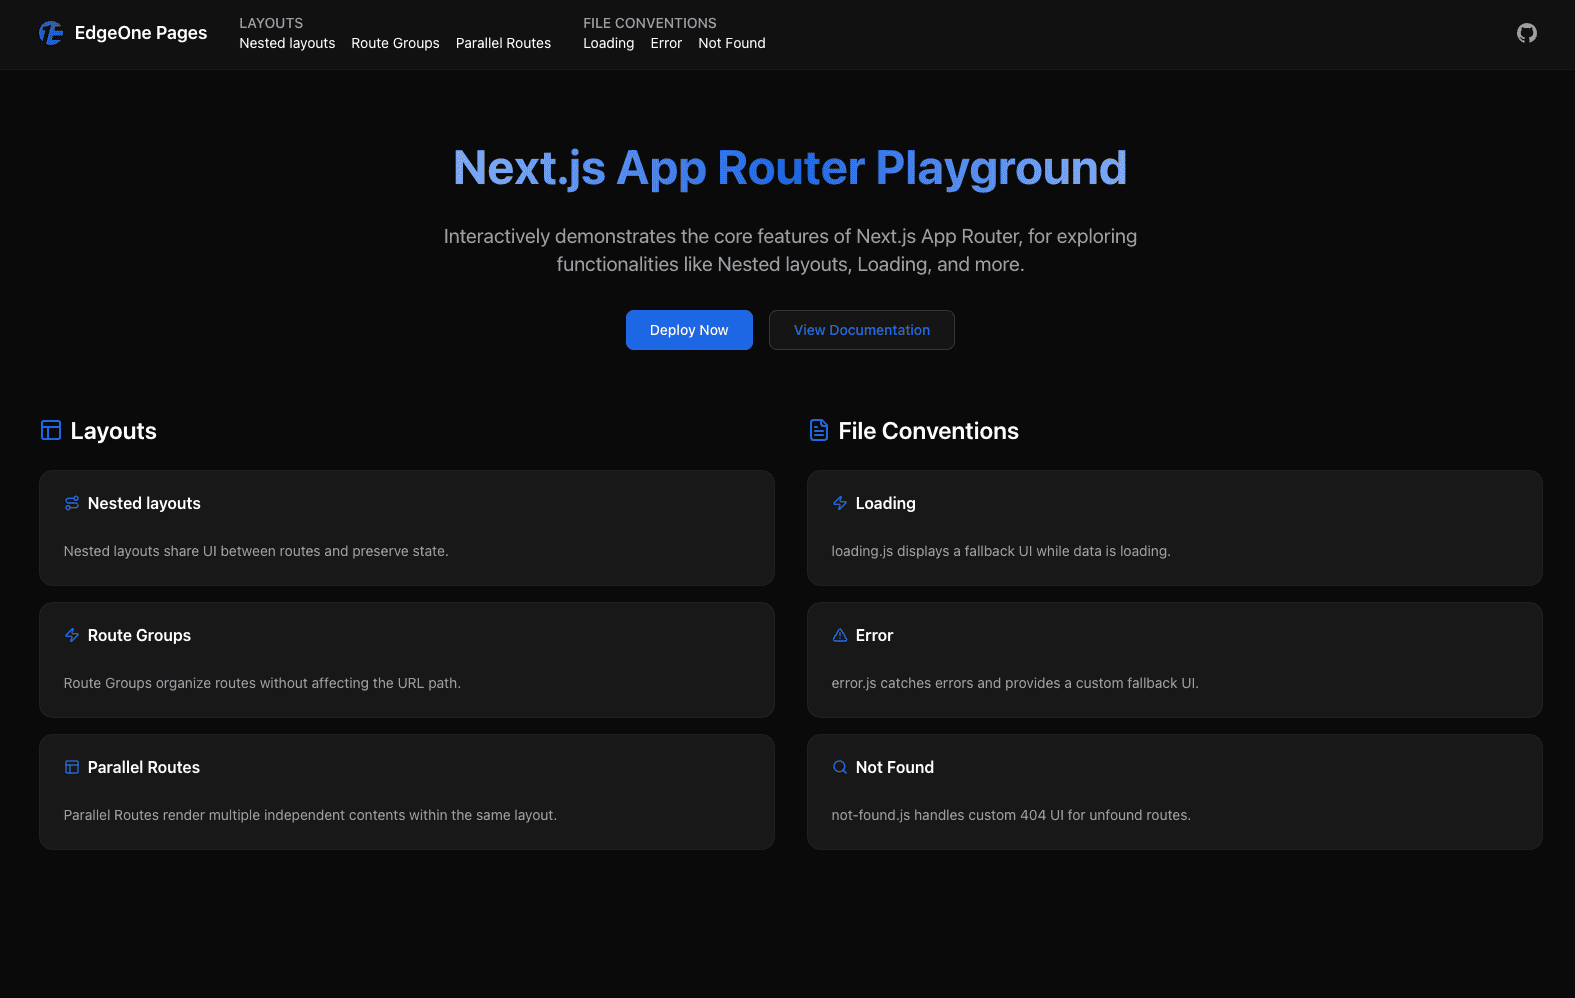Click the Error warning triangle icon
This screenshot has width=1575, height=998.
[840, 635]
